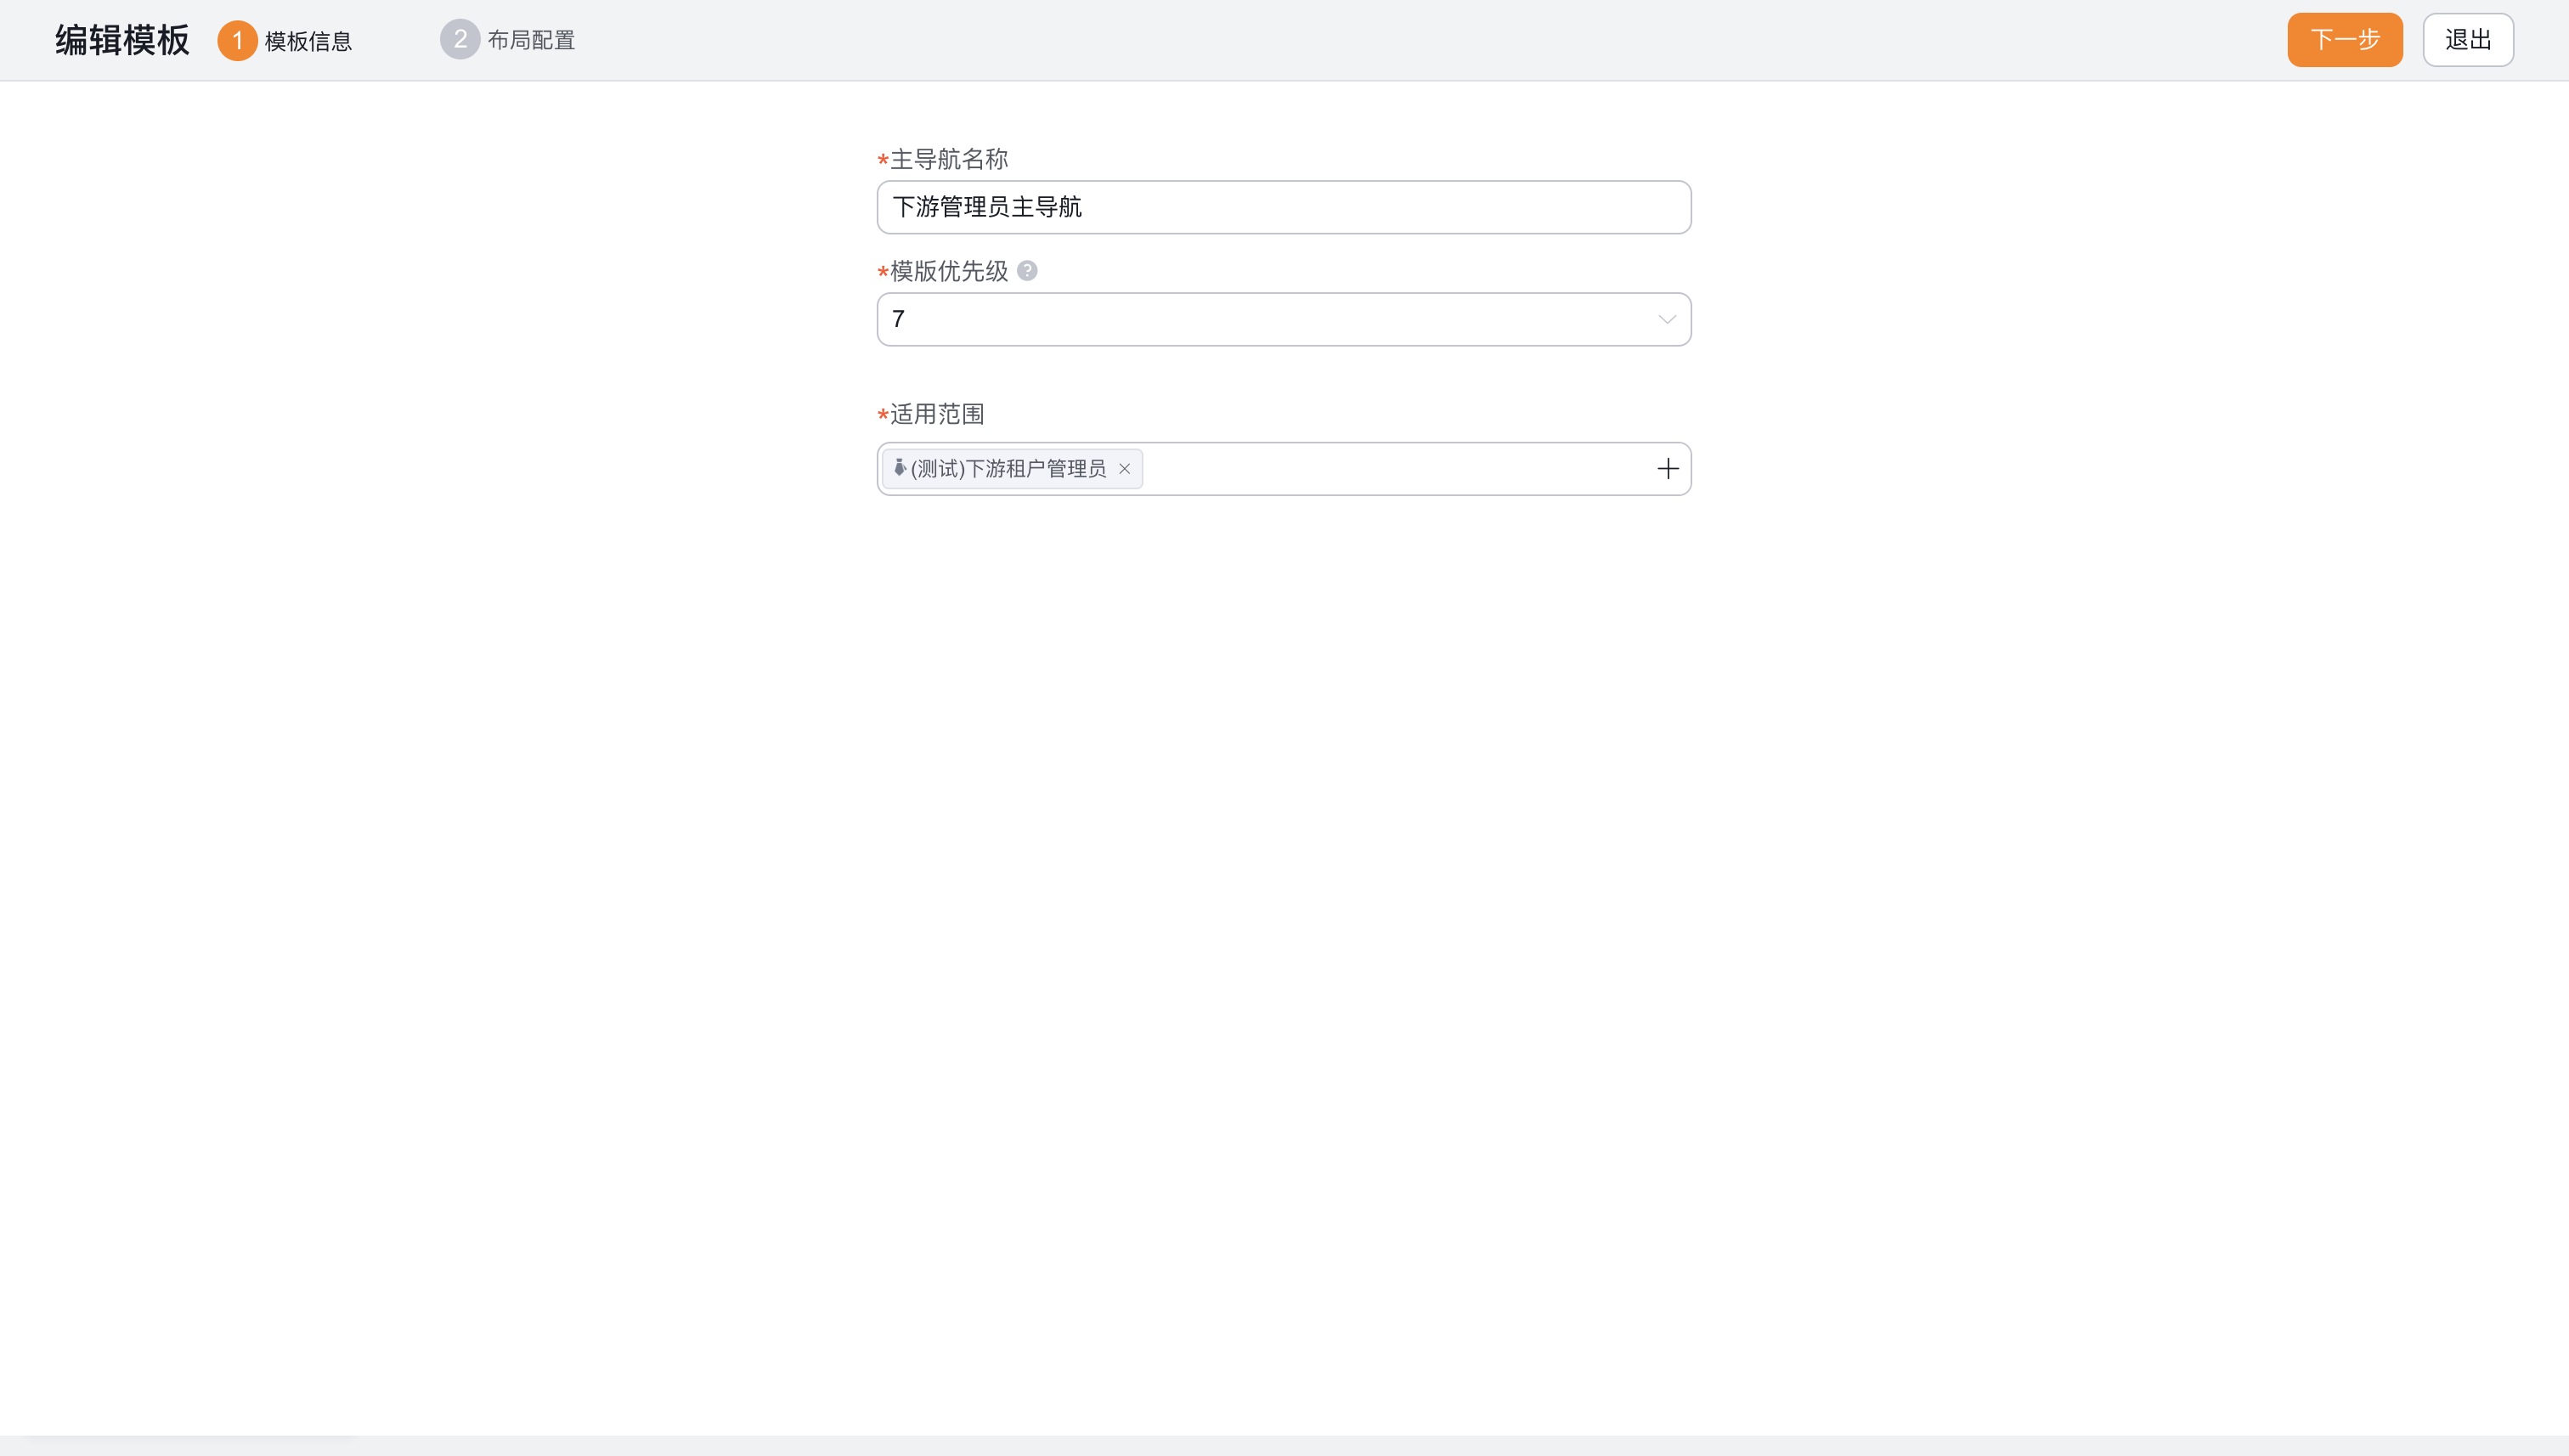Click the step 2 number circle

[x=460, y=40]
